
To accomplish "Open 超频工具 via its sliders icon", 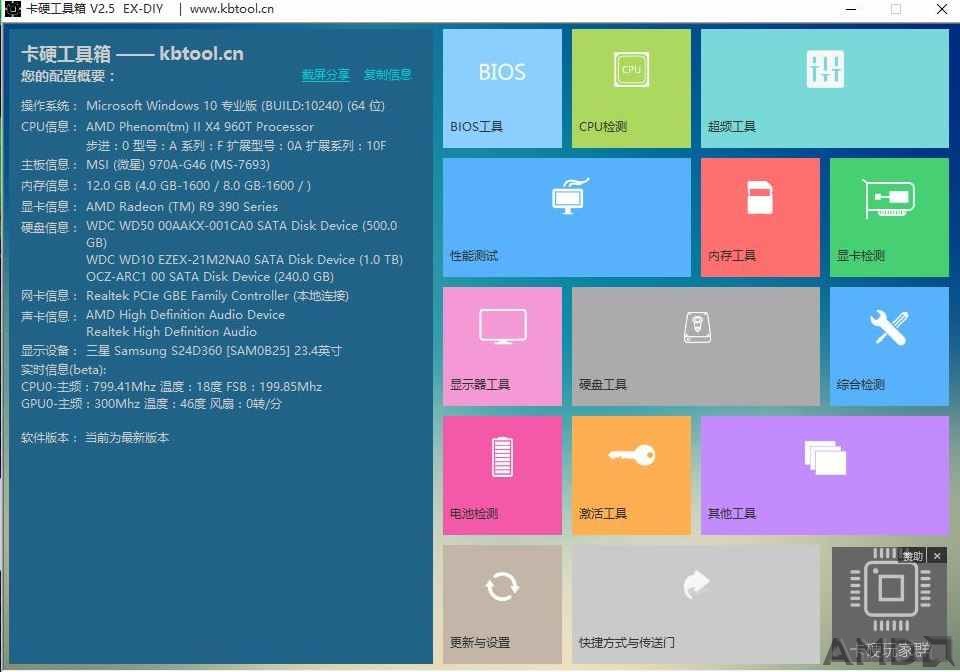I will [825, 69].
